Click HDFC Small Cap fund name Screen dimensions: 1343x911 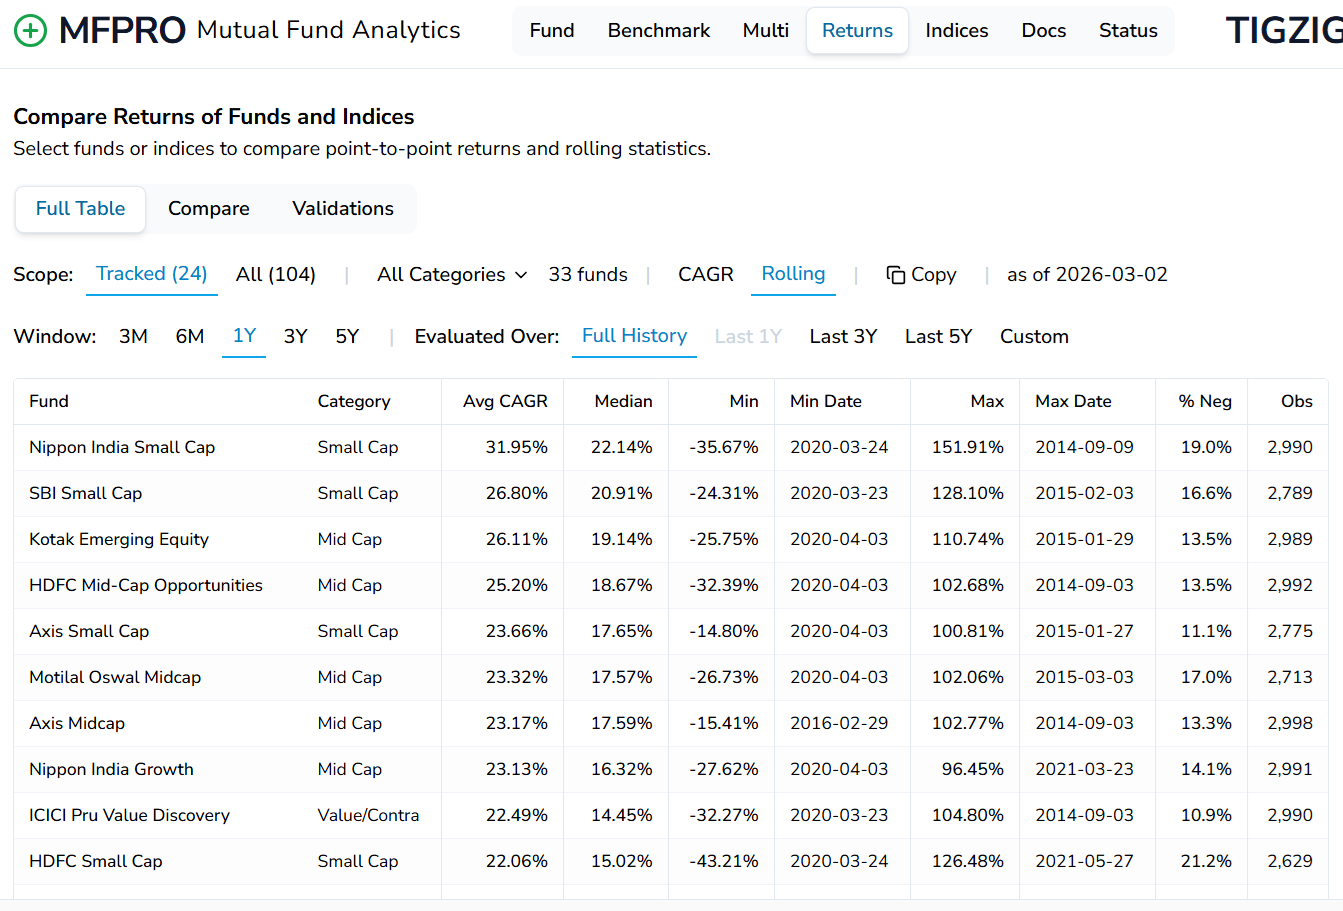96,862
